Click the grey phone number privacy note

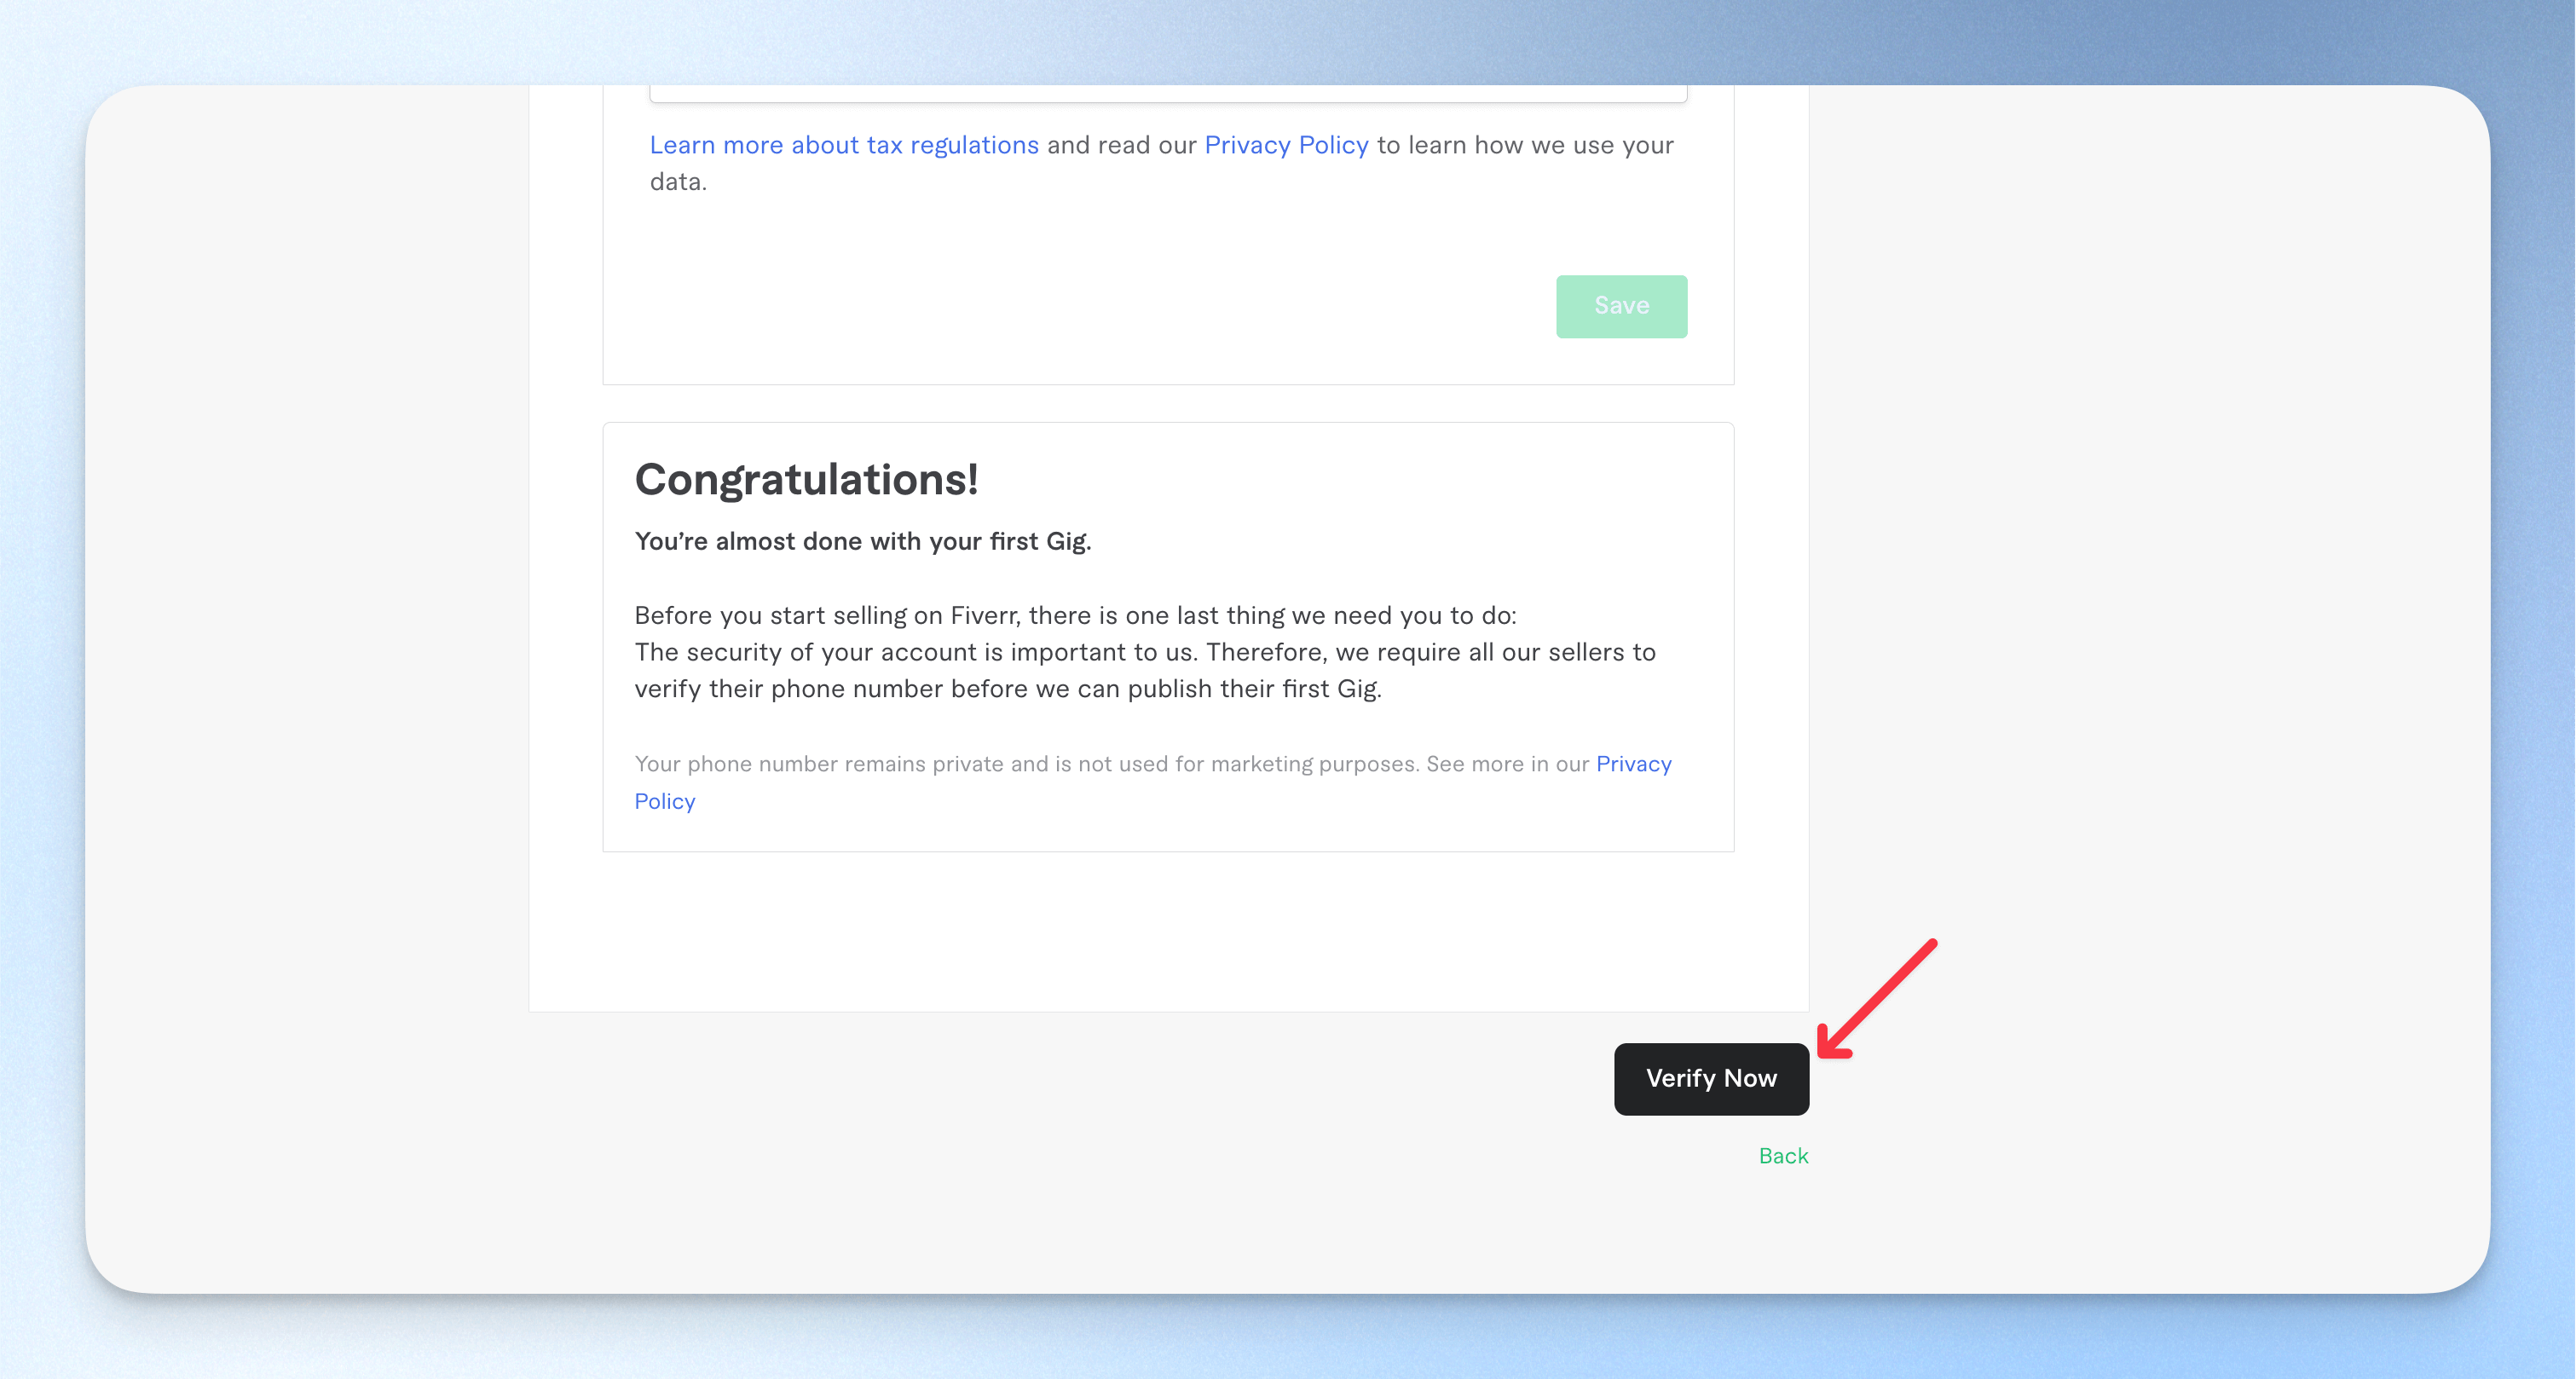coord(1153,782)
